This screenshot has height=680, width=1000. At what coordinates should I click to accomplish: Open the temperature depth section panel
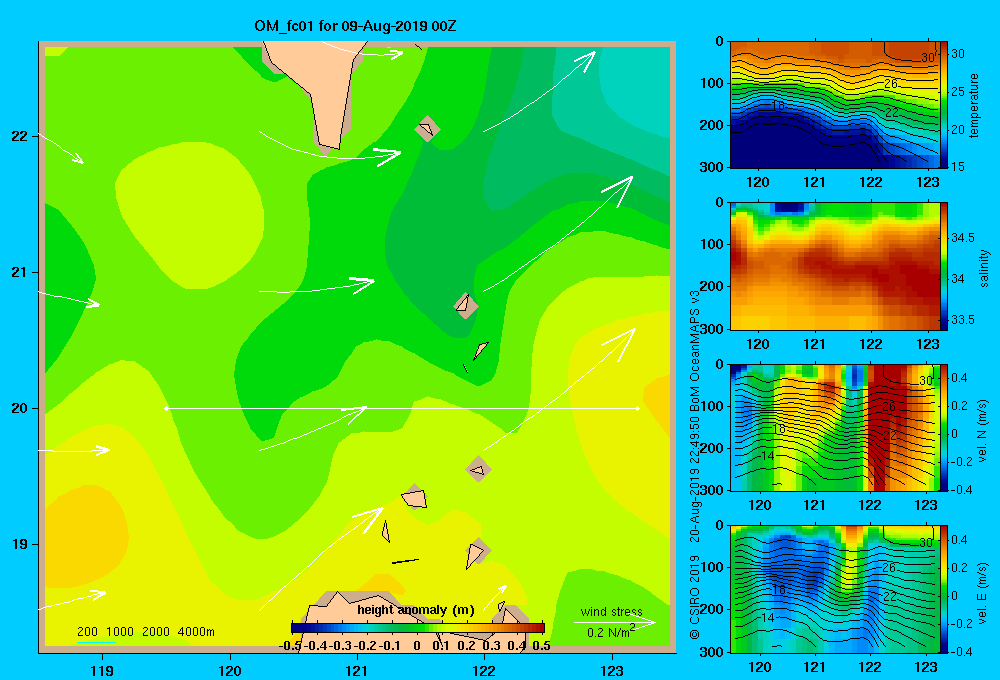pos(834,105)
